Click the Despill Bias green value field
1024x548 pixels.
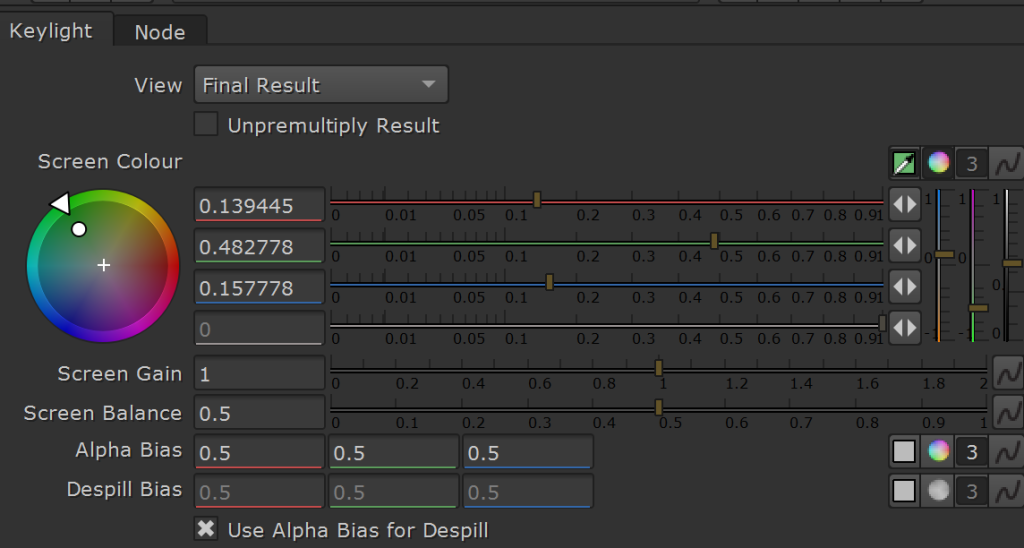(394, 491)
